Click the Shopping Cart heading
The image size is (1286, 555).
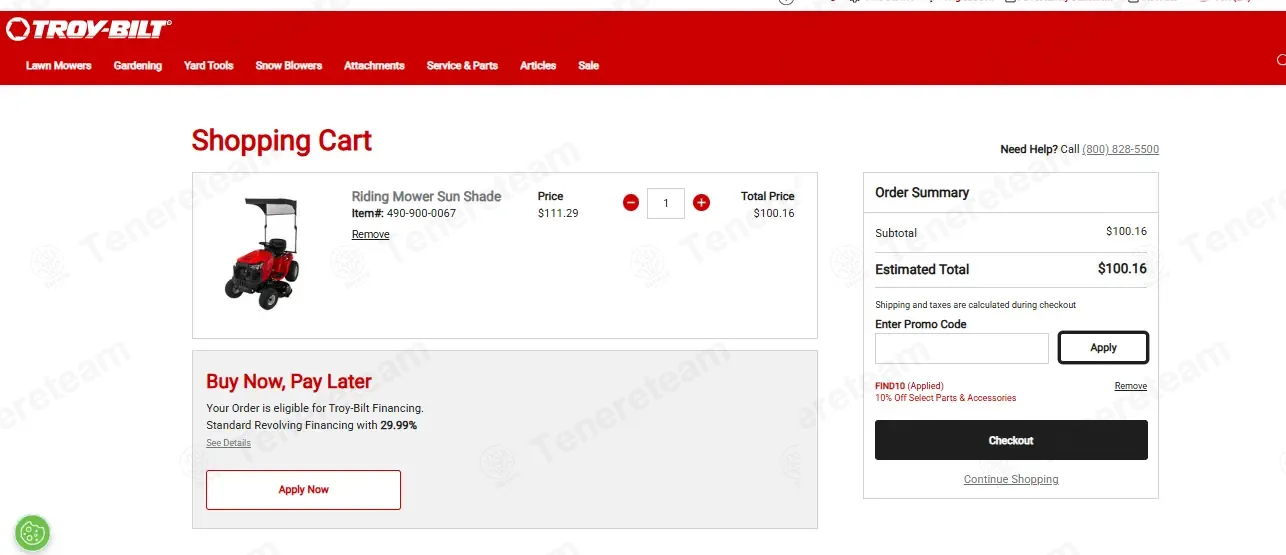[x=282, y=141]
